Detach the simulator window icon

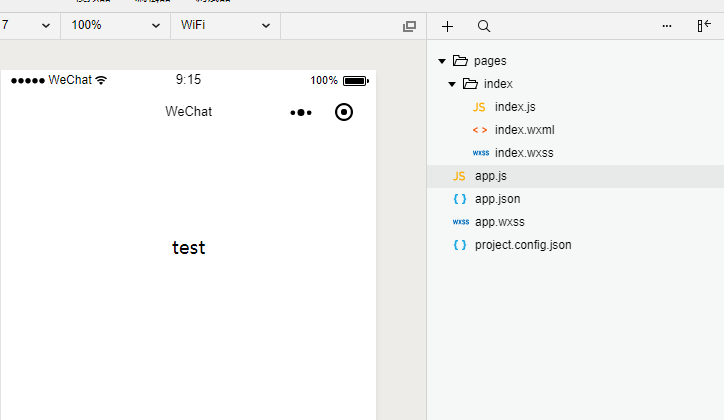[409, 26]
